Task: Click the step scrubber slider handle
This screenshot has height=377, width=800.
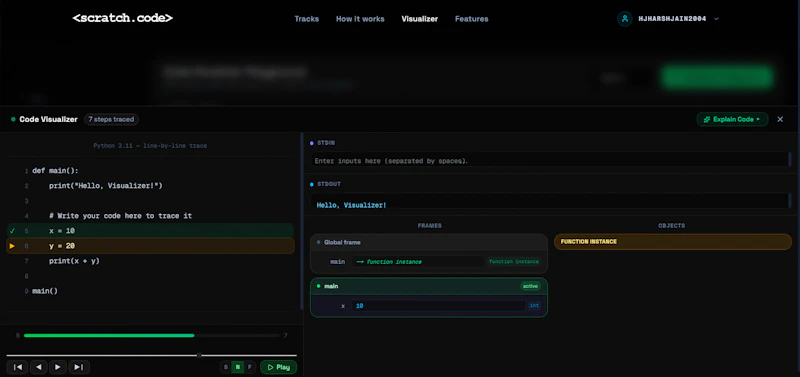Action: [199, 355]
